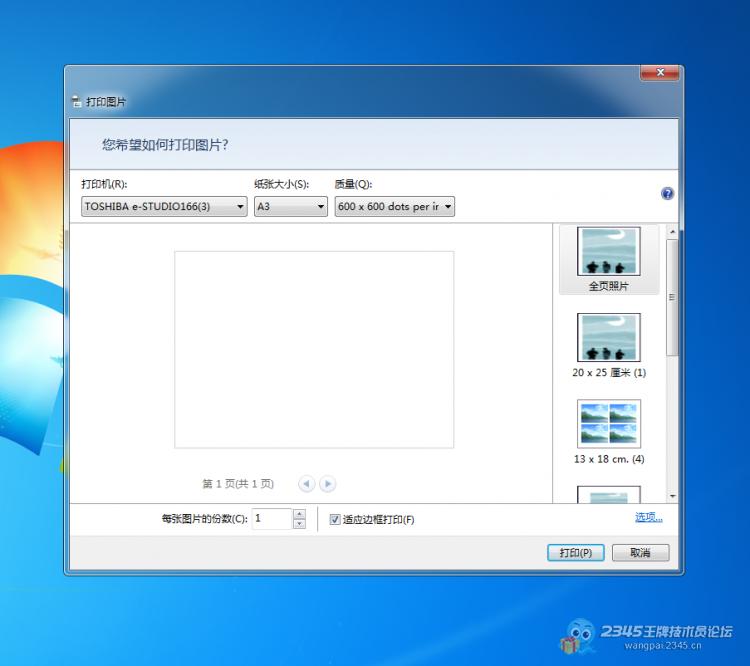The image size is (750, 666).
Task: Click the layout list scroll down arrow
Action: coord(673,496)
